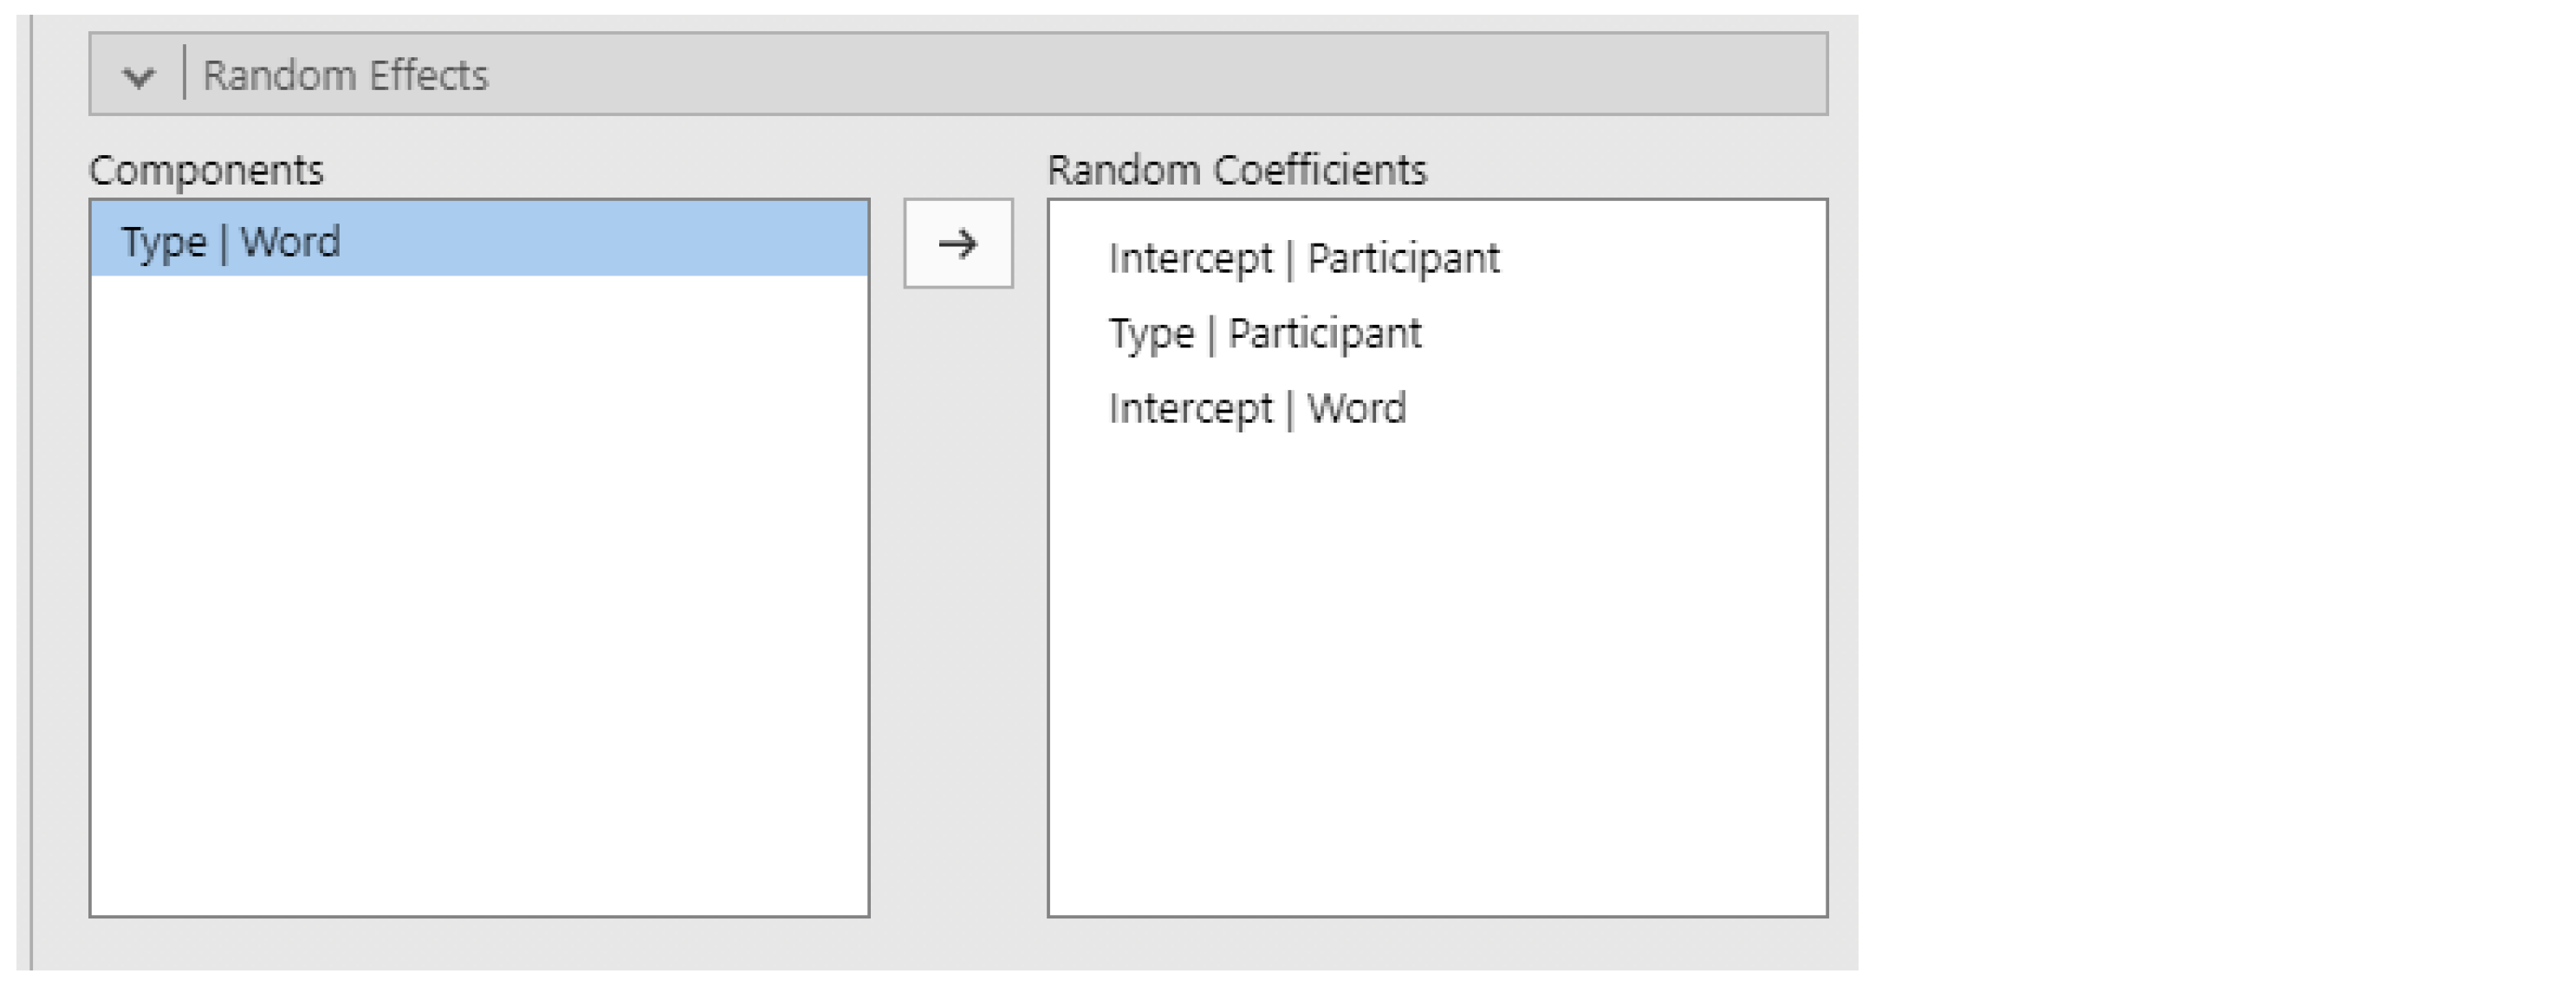Click the divider line beside the header chevron

click(184, 72)
